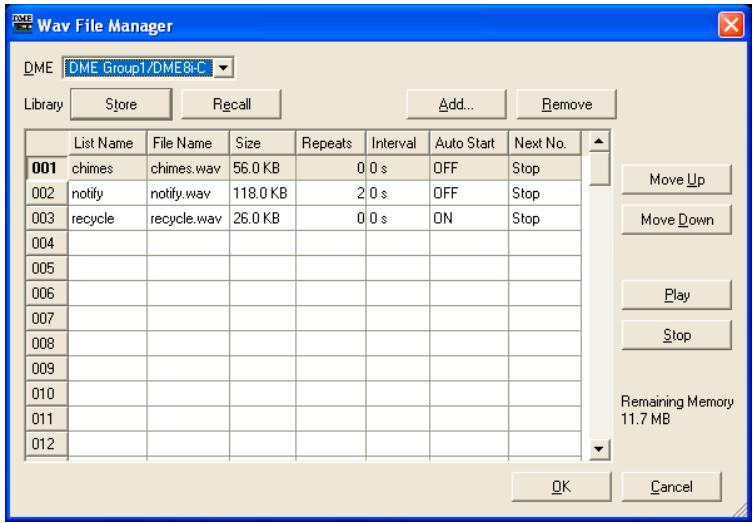Click the 56.0 KB size cell
Screen dimensions: 753x523
click(x=262, y=168)
